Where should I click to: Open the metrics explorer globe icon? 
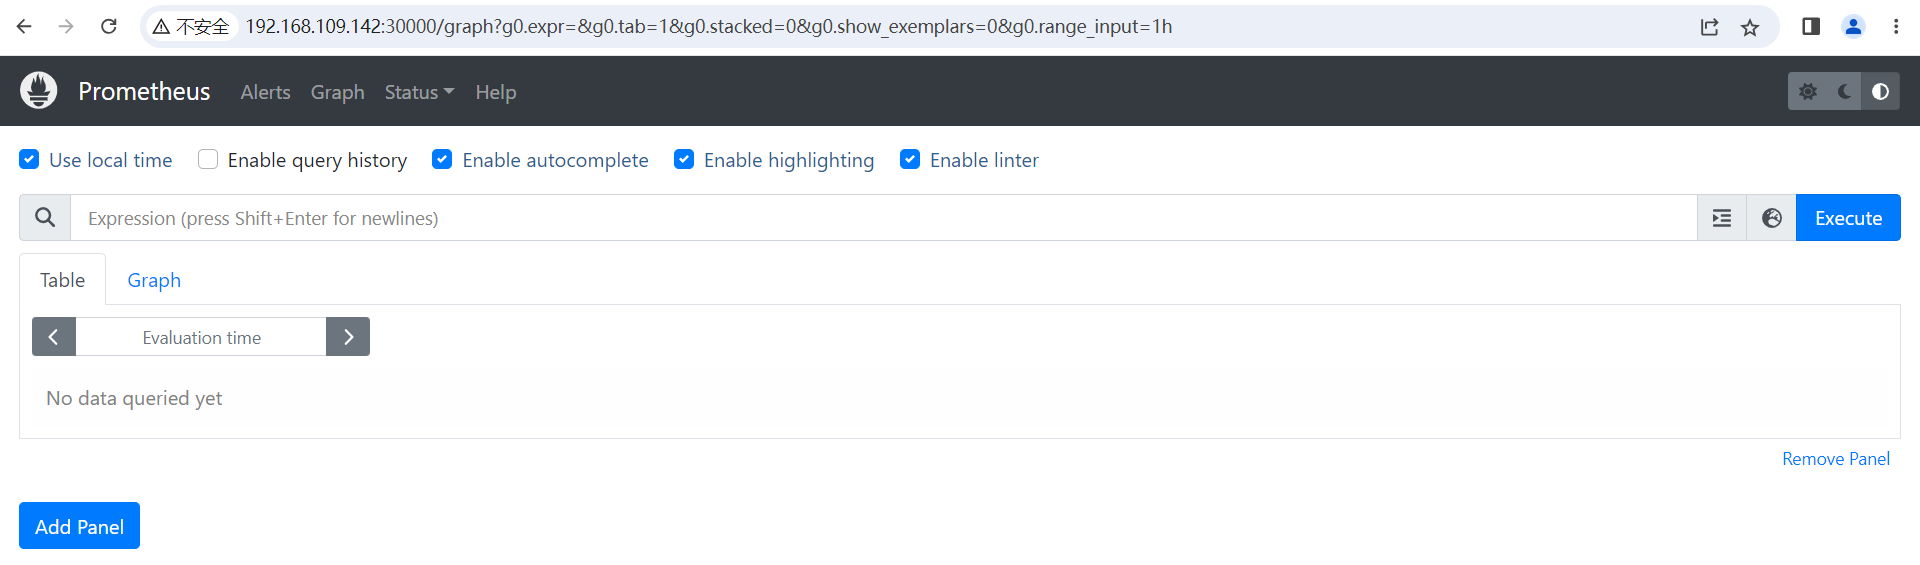point(1771,218)
